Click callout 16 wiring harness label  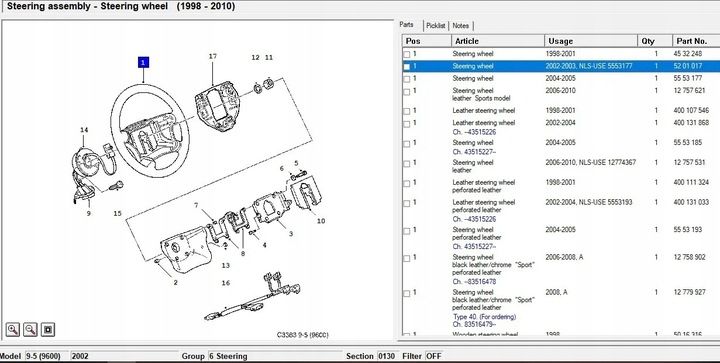pos(225,283)
